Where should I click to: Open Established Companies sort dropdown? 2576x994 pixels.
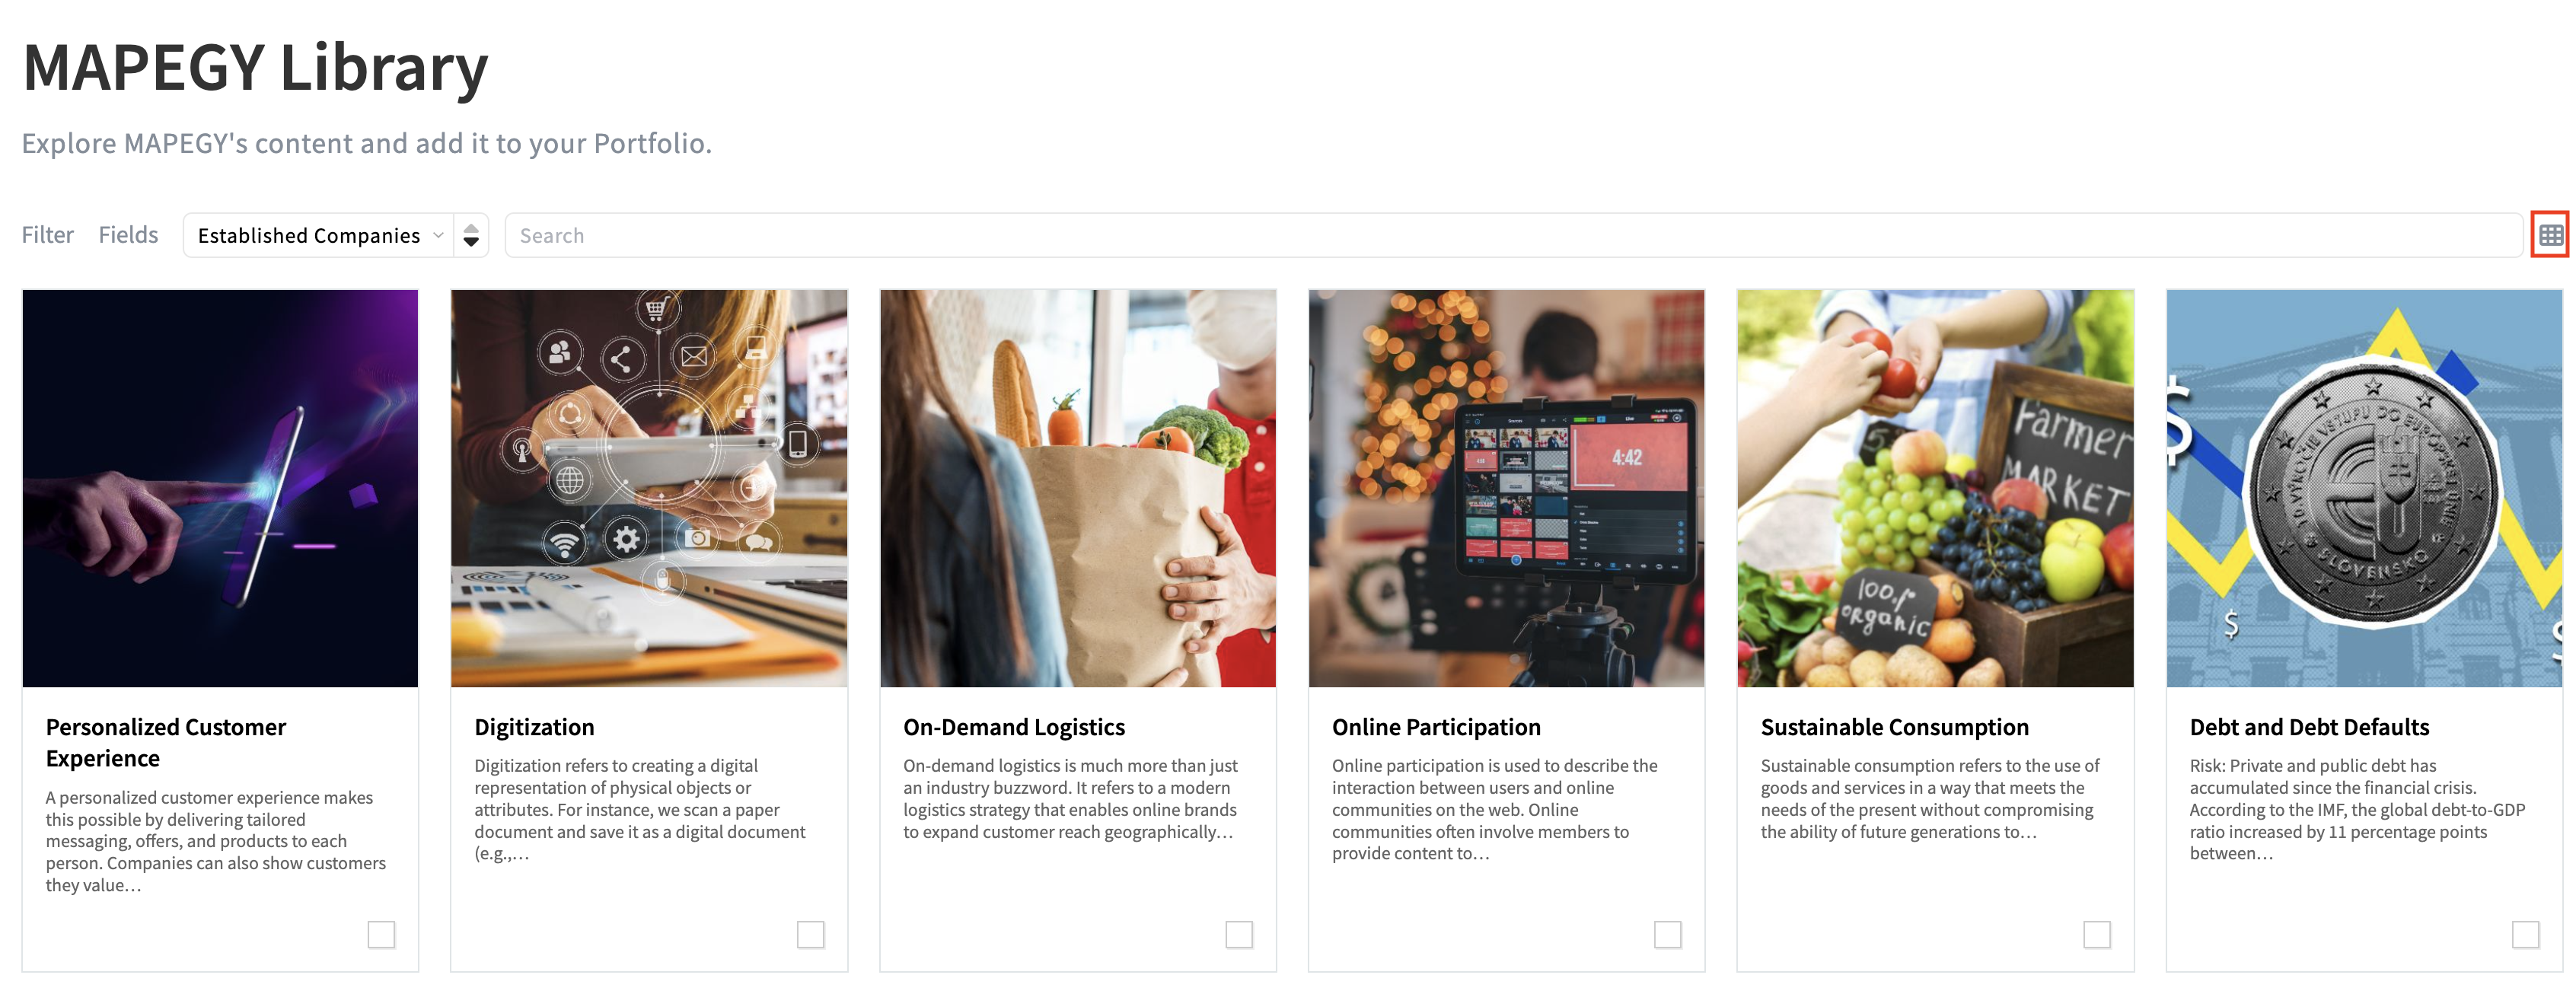(x=319, y=235)
